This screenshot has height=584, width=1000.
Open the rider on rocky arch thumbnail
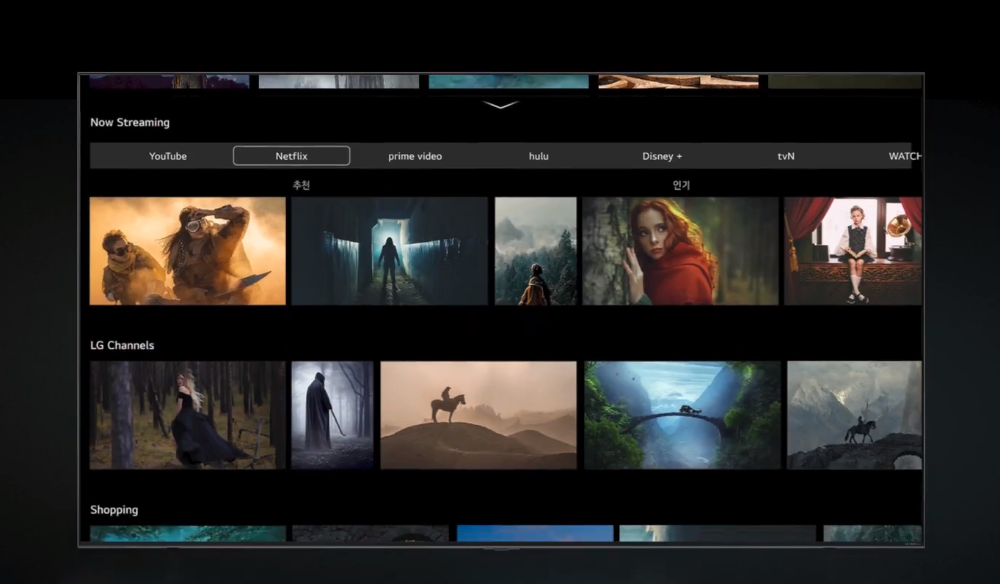[x=855, y=416]
